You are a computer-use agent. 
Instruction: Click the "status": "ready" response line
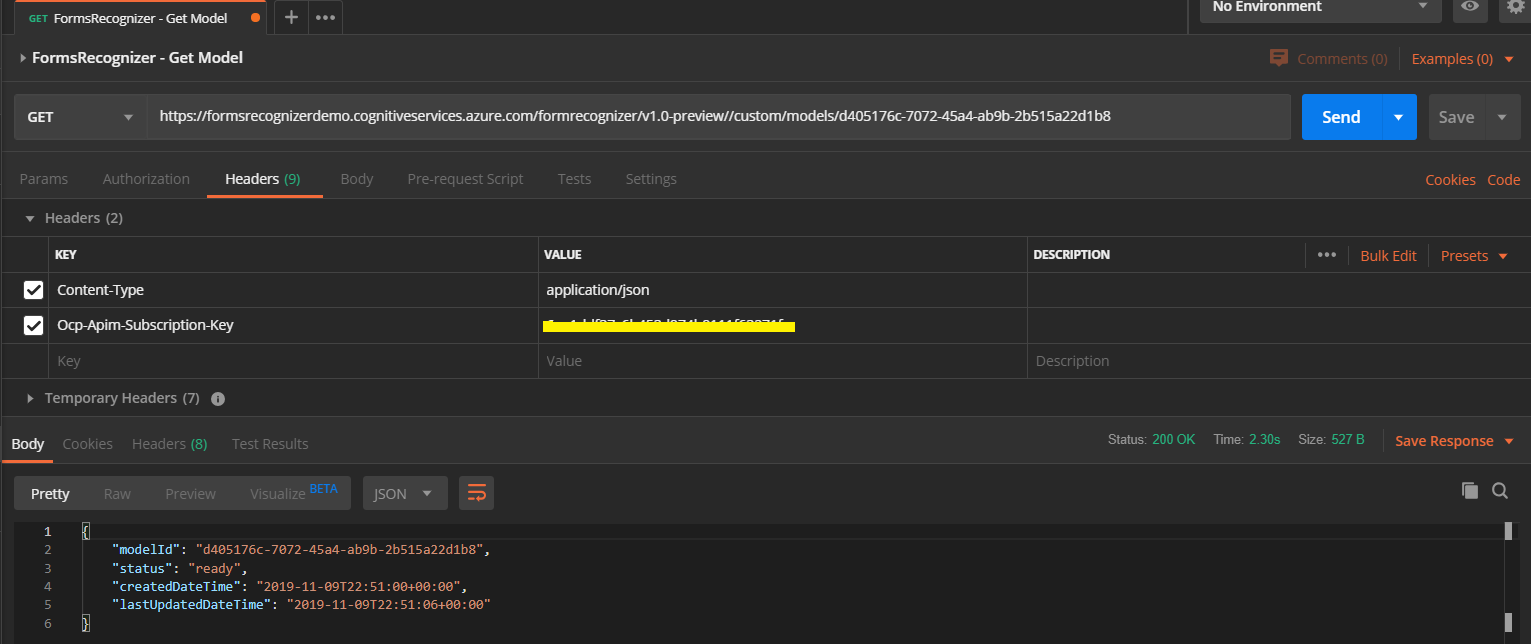click(179, 568)
